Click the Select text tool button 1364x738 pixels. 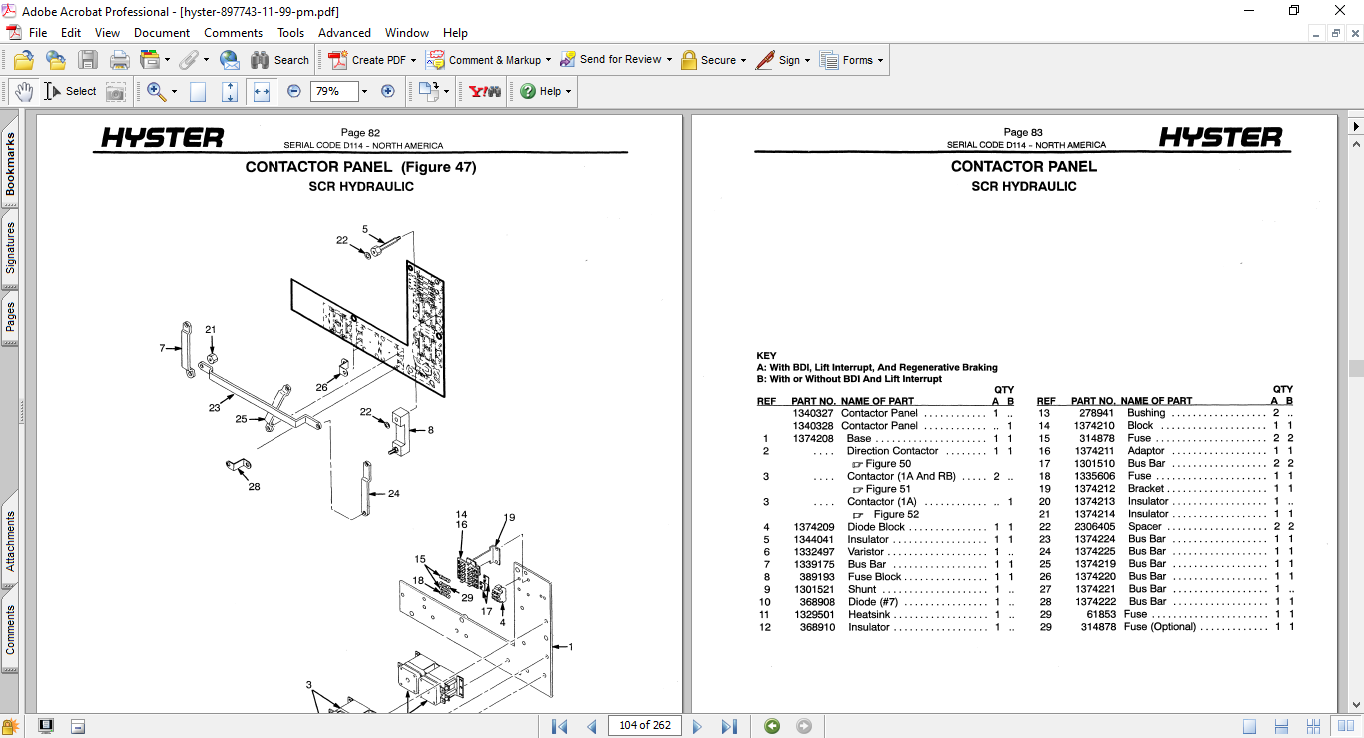pos(70,91)
